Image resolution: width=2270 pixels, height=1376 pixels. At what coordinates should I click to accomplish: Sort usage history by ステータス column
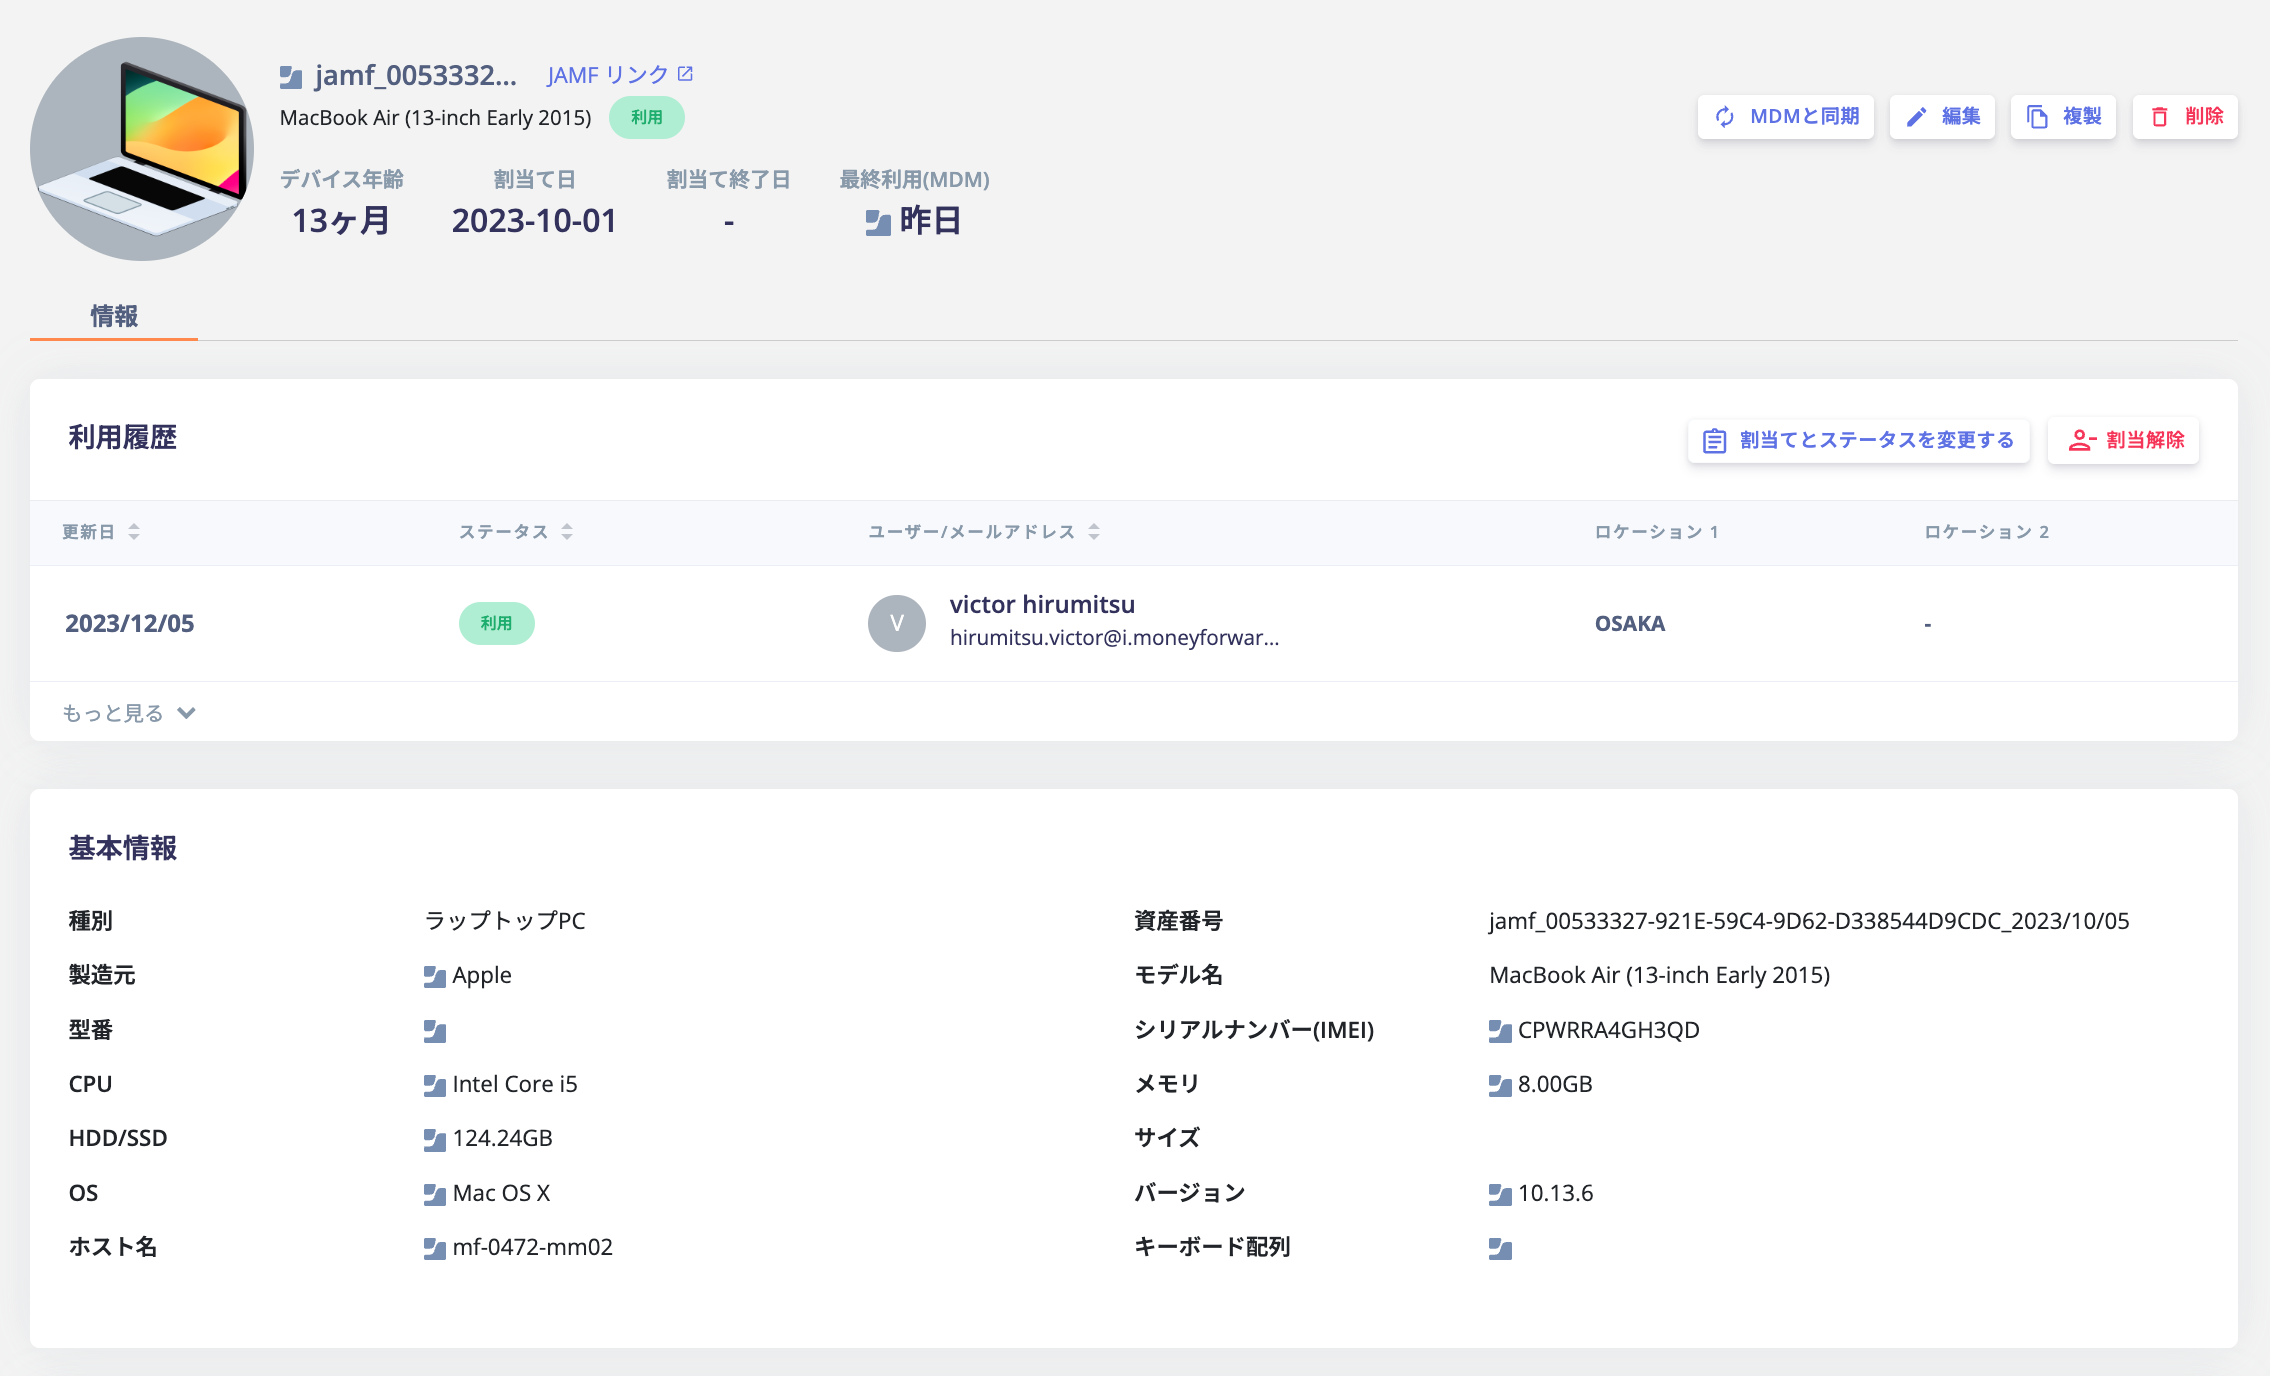coord(567,531)
